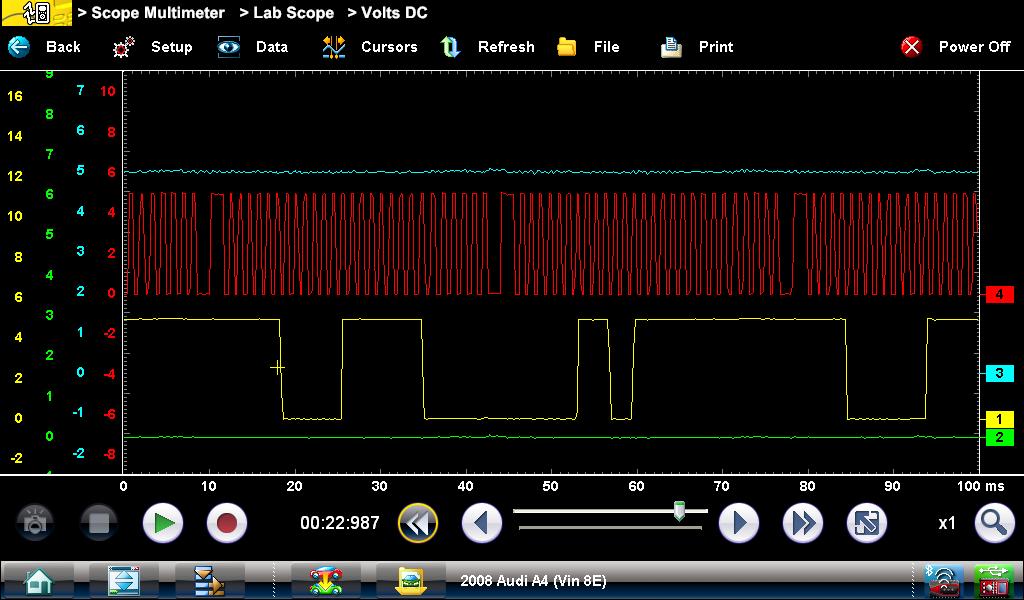Image resolution: width=1024 pixels, height=600 pixels.
Task: Step forward one frame with the right arrow
Action: tap(739, 523)
